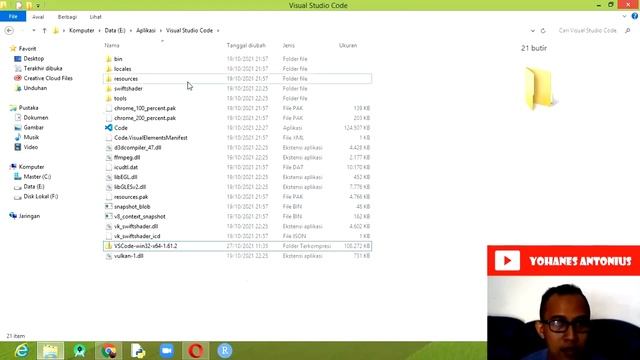Expand the address bar history dropdown
Viewport: 640px width, 360px height.
(533, 31)
